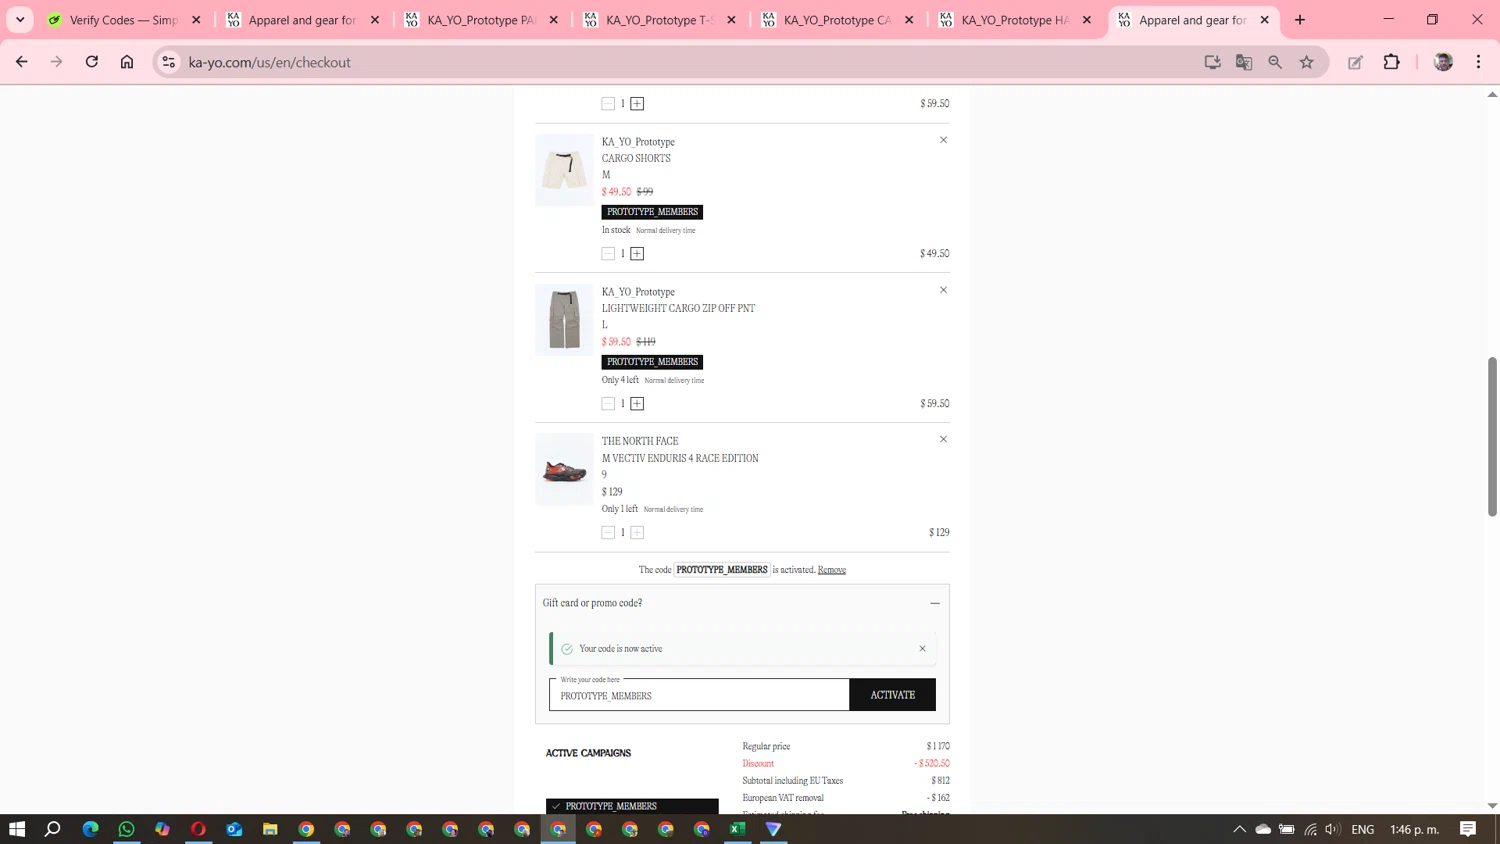This screenshot has width=1500, height=844.
Task: Increase quantity of the $59.50 item at top
Action: coord(637,104)
